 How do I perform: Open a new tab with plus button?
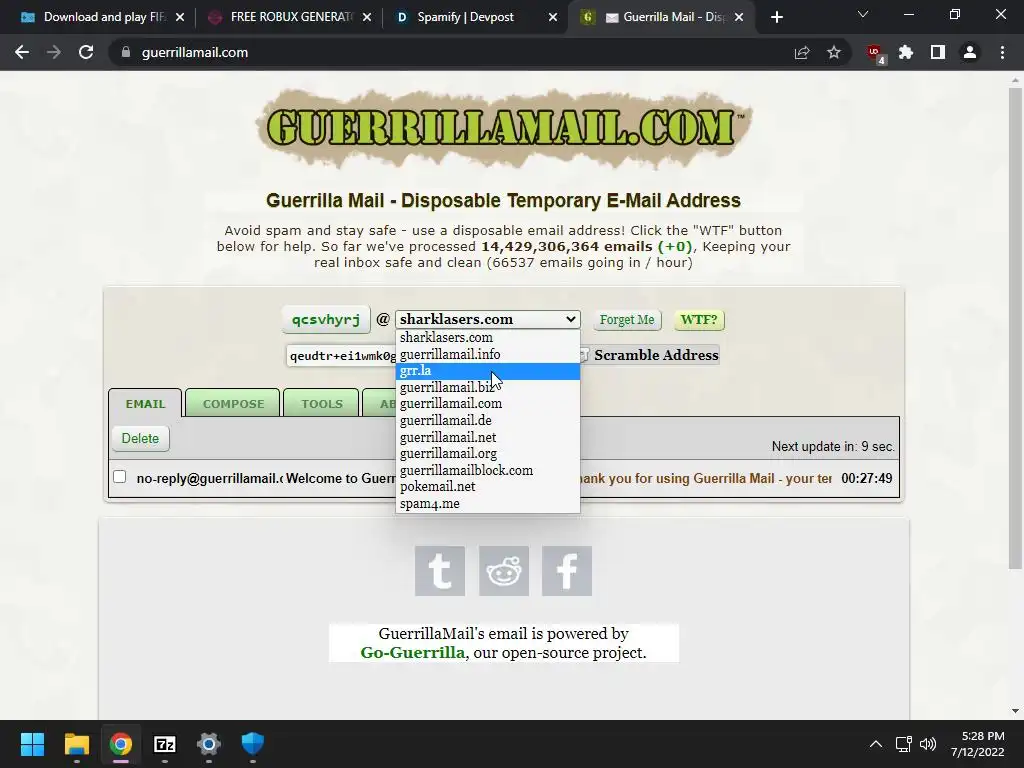coord(776,17)
